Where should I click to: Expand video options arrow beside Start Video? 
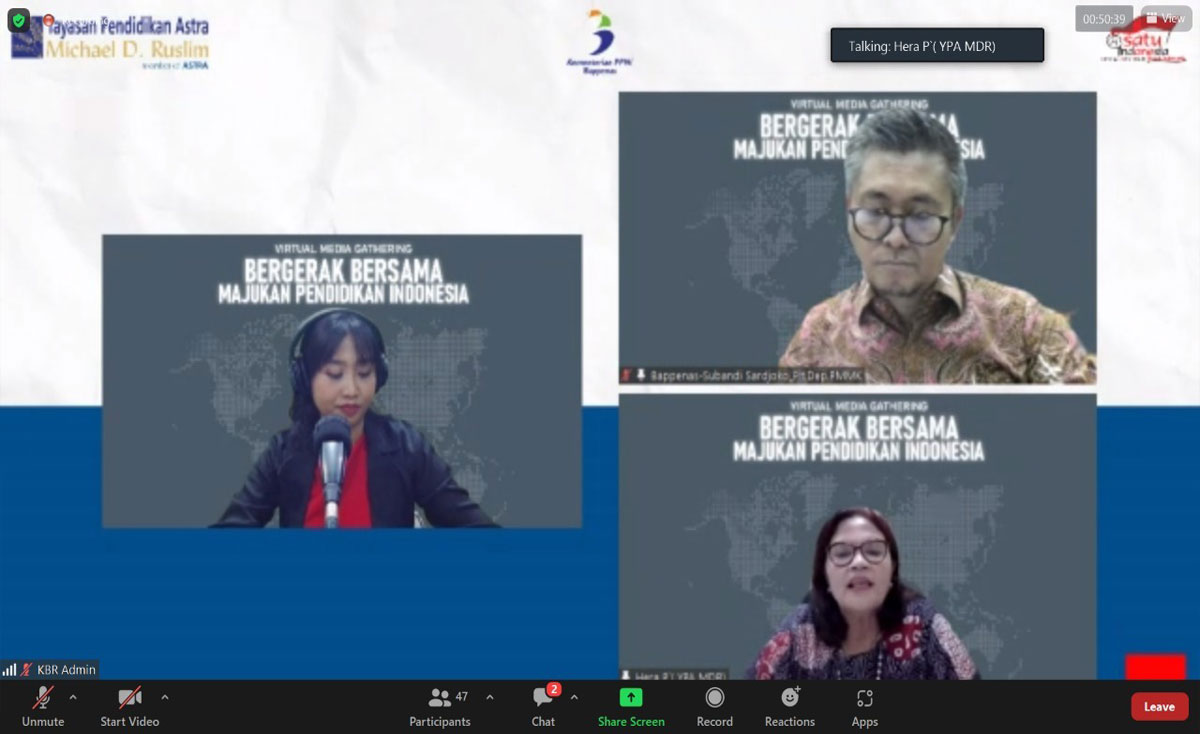pos(165,697)
